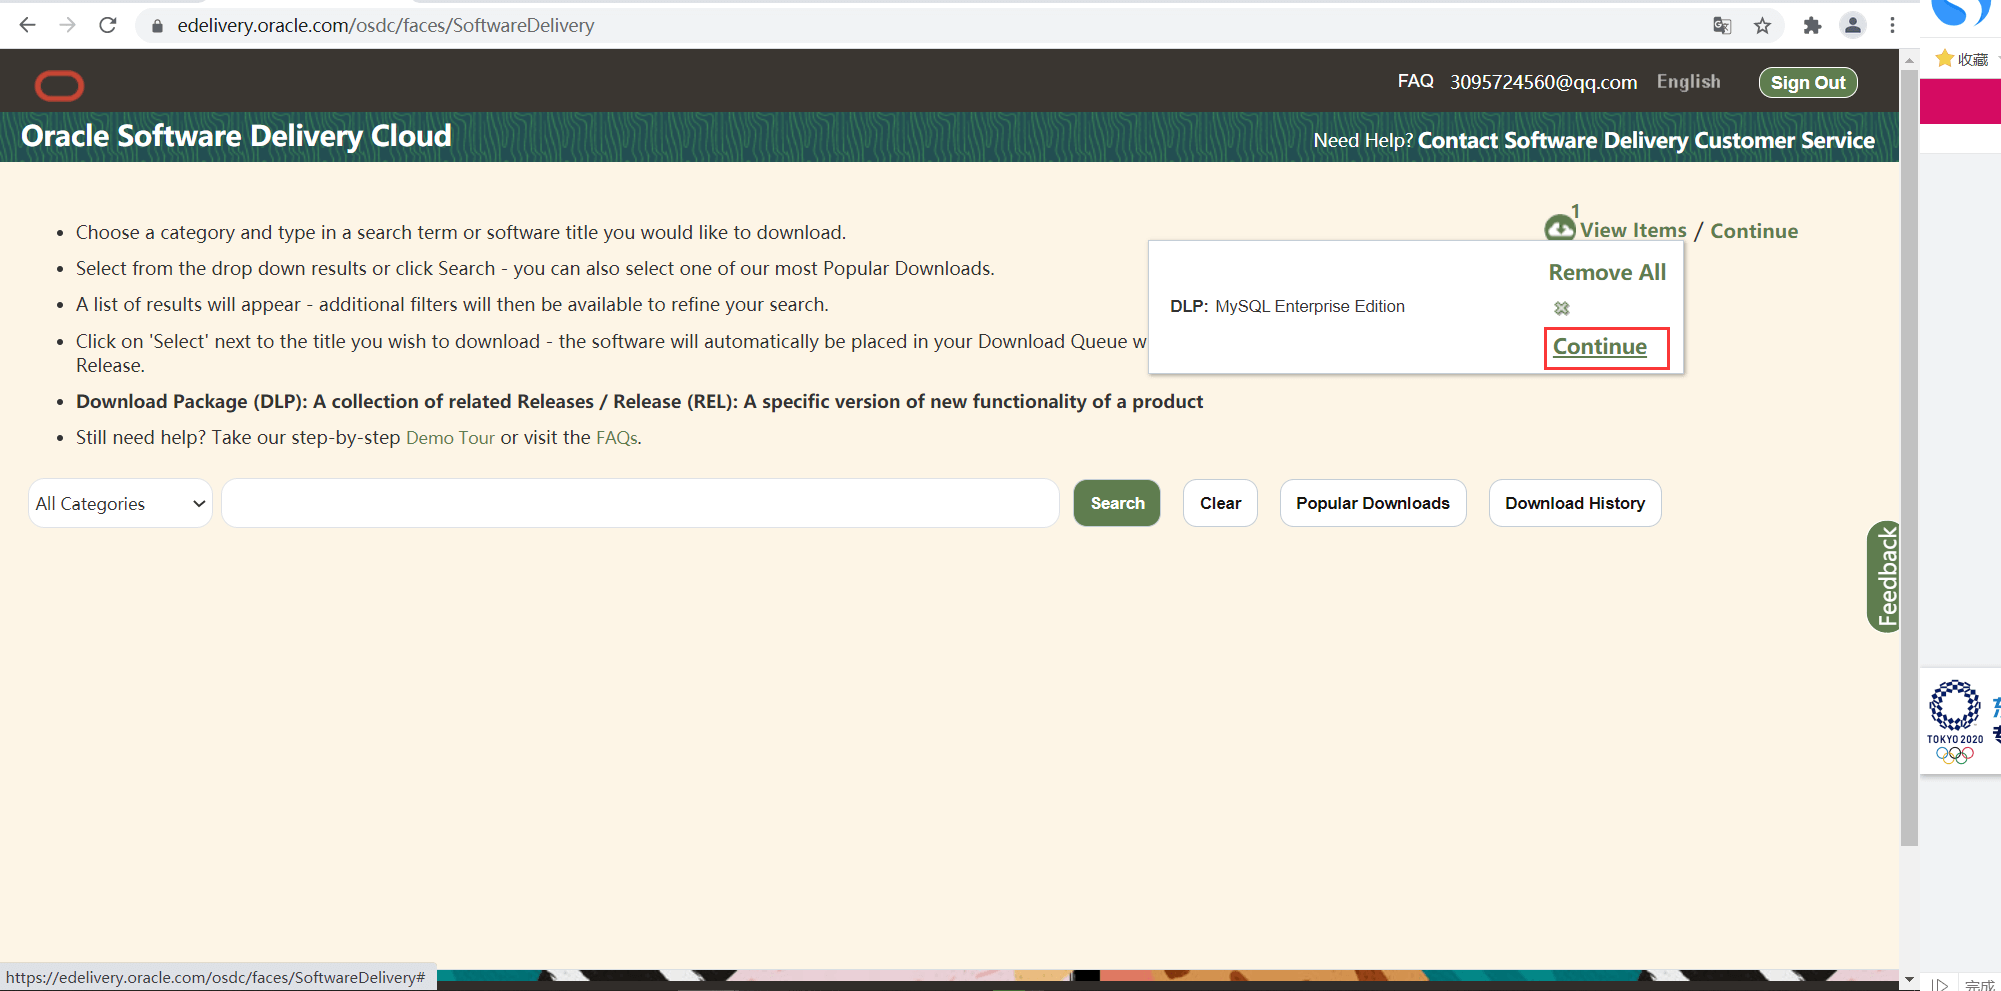This screenshot has height=991, width=2001.
Task: Open the Feedback side tab
Action: (x=1884, y=577)
